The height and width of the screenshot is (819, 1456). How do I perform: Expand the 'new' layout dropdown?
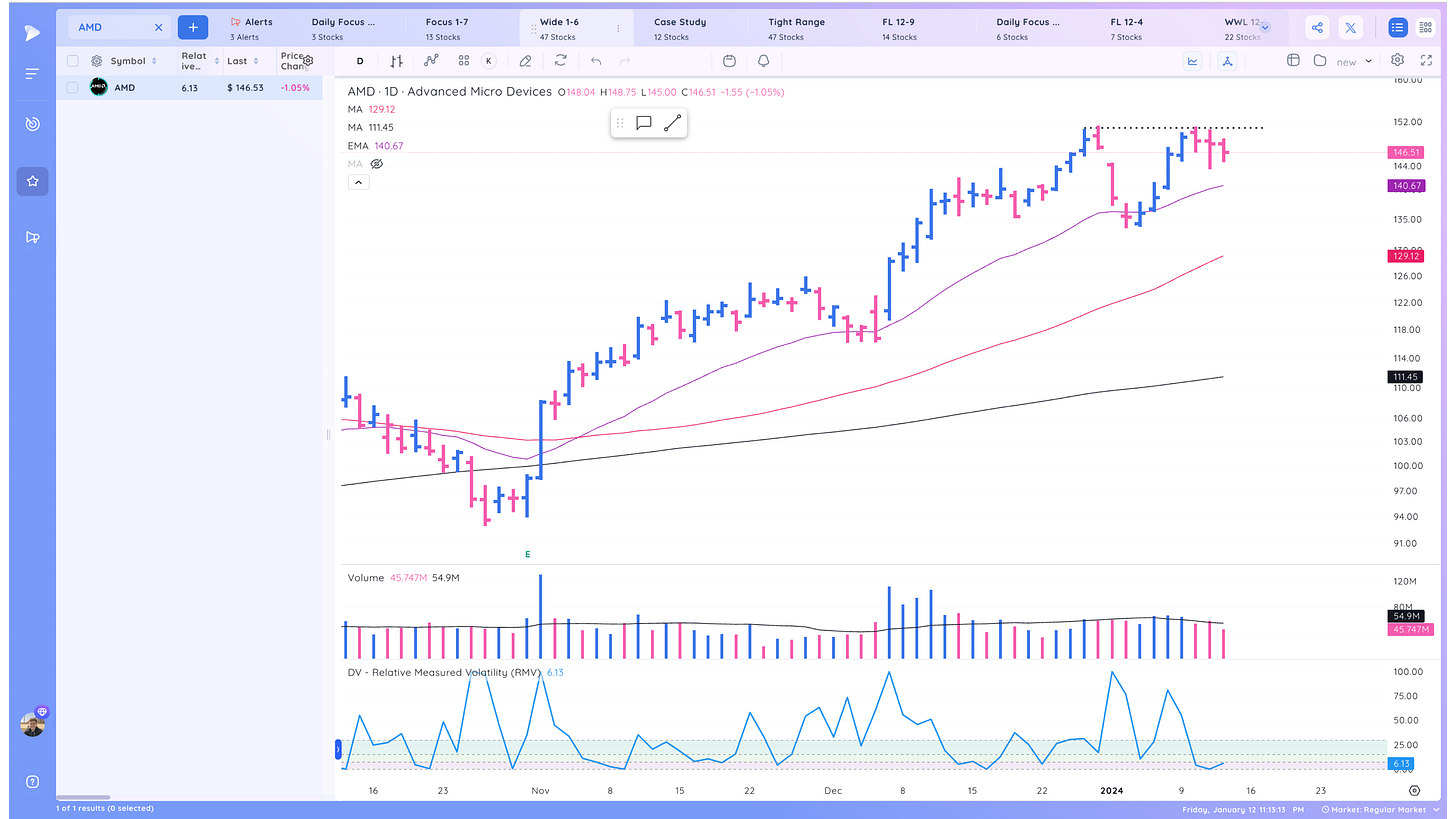1353,62
